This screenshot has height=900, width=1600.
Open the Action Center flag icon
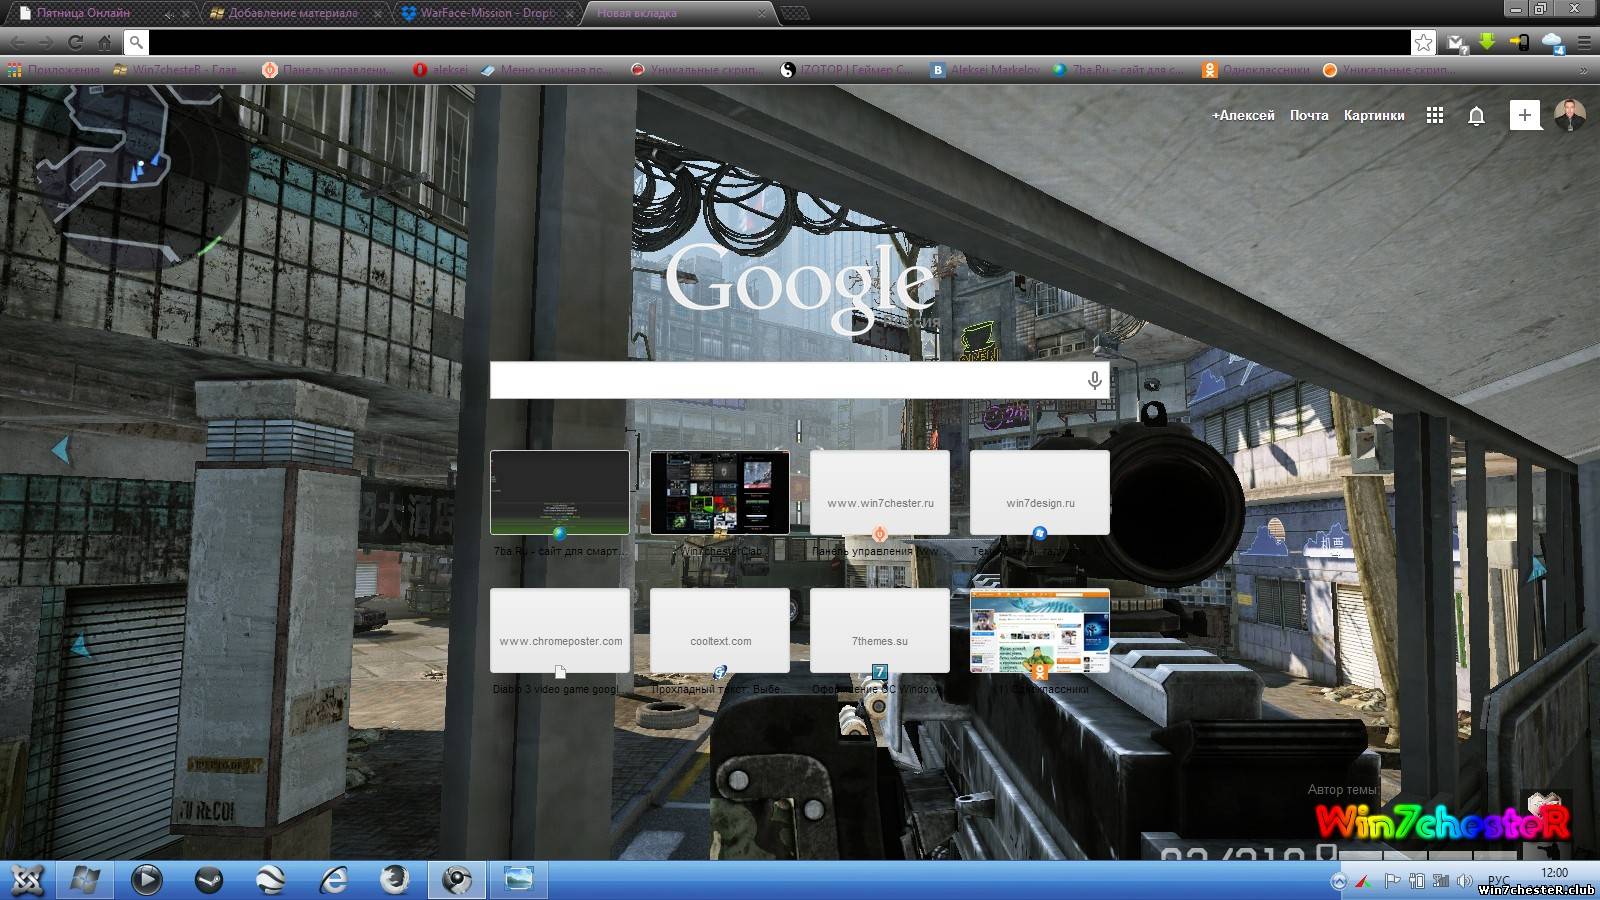(x=1391, y=881)
